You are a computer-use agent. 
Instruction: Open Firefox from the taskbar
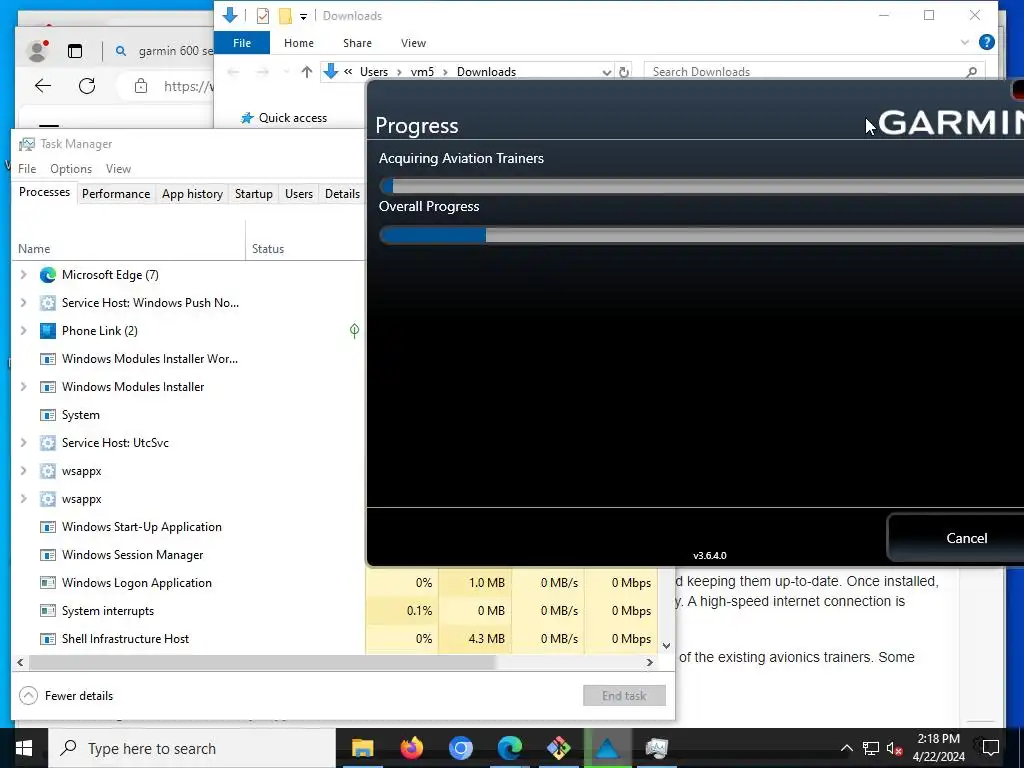pos(411,748)
